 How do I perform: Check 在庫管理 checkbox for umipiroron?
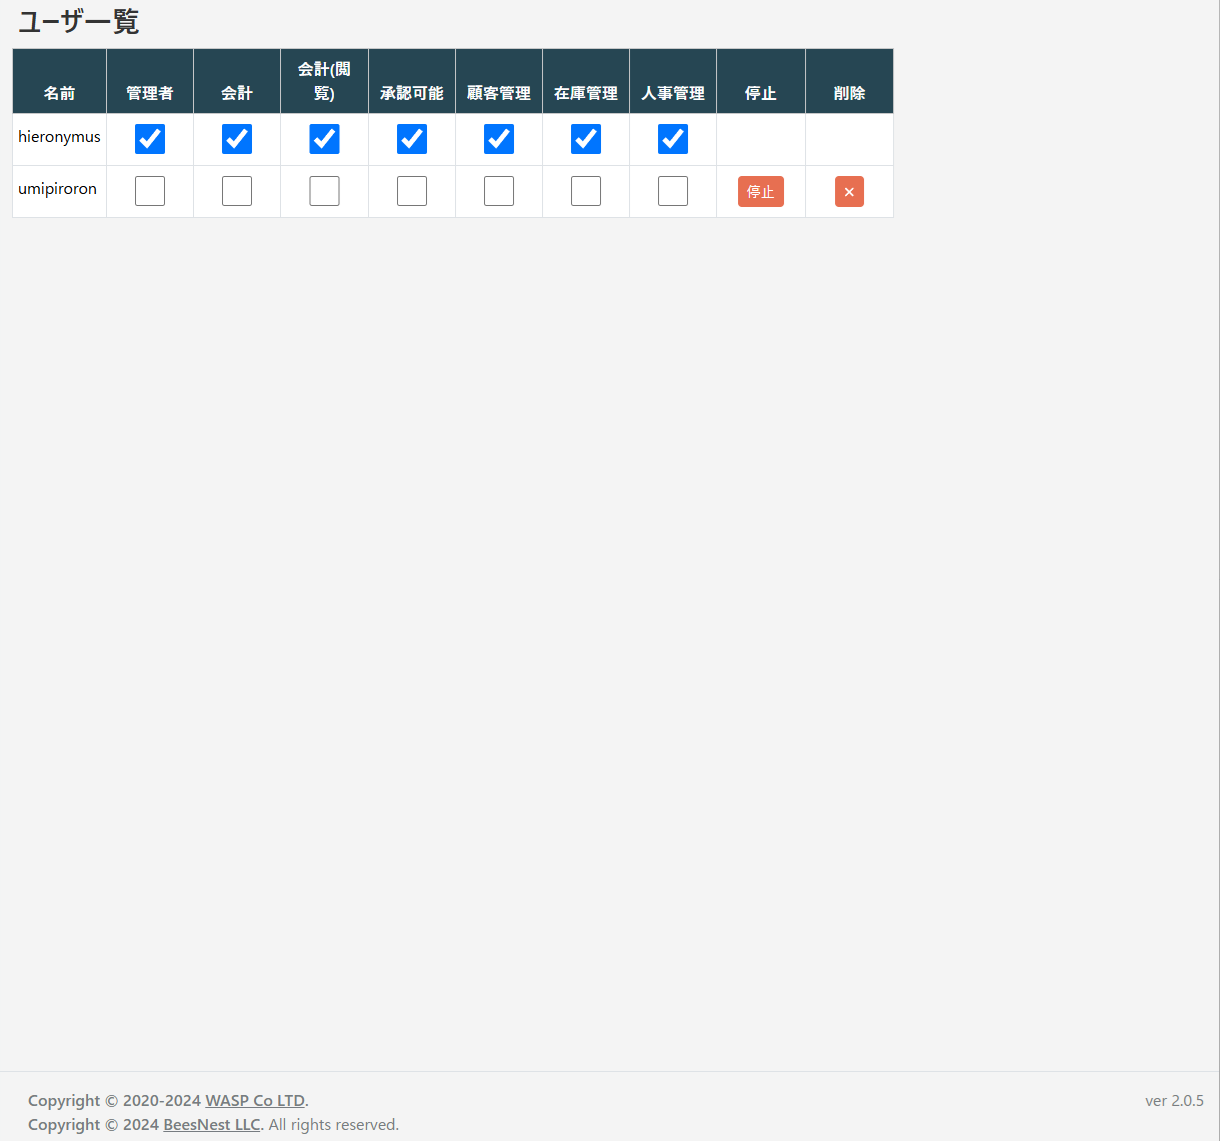tap(586, 191)
